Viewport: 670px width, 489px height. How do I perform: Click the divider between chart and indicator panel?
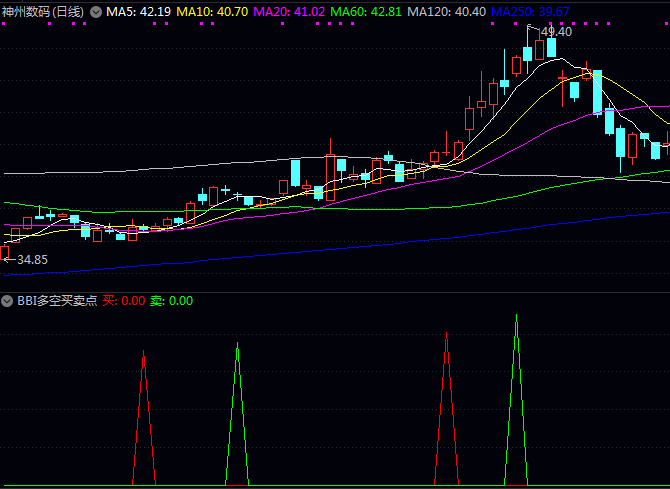[x=335, y=292]
